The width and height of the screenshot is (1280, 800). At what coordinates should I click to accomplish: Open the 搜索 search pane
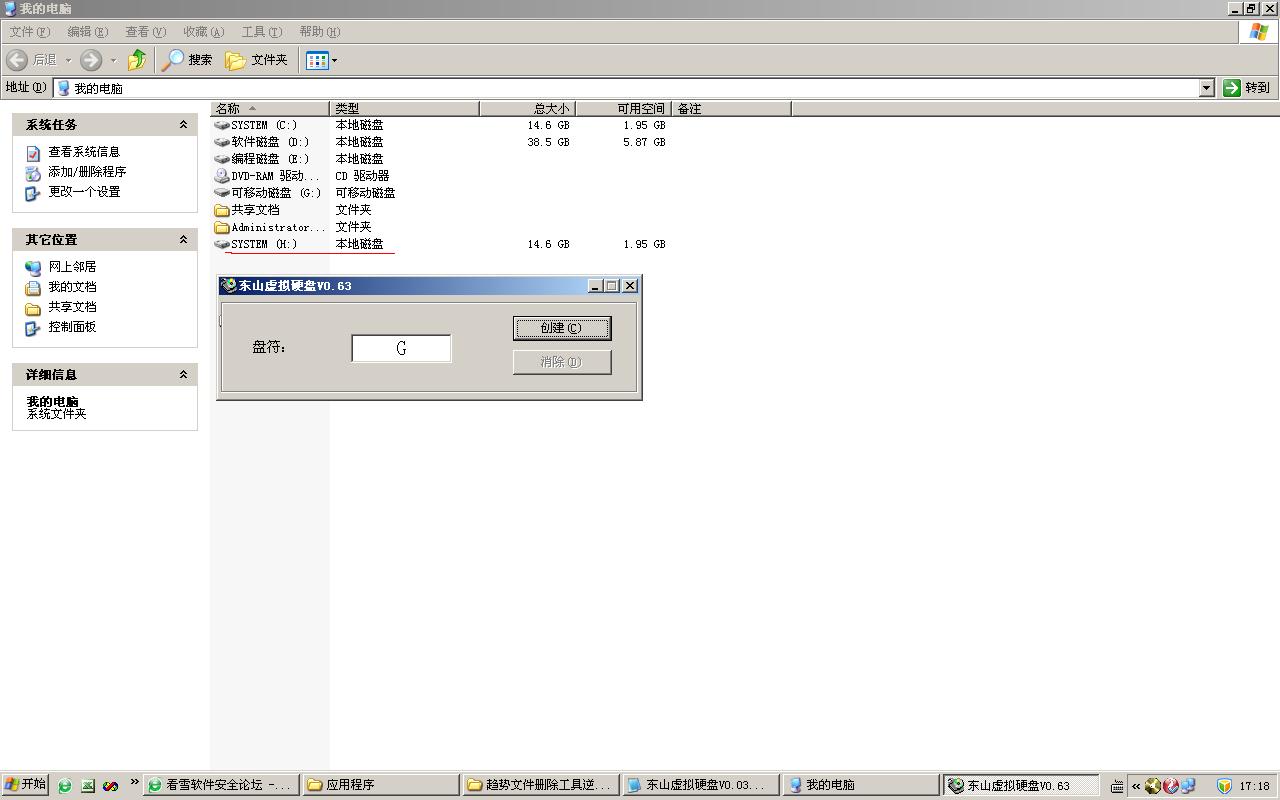pos(188,60)
